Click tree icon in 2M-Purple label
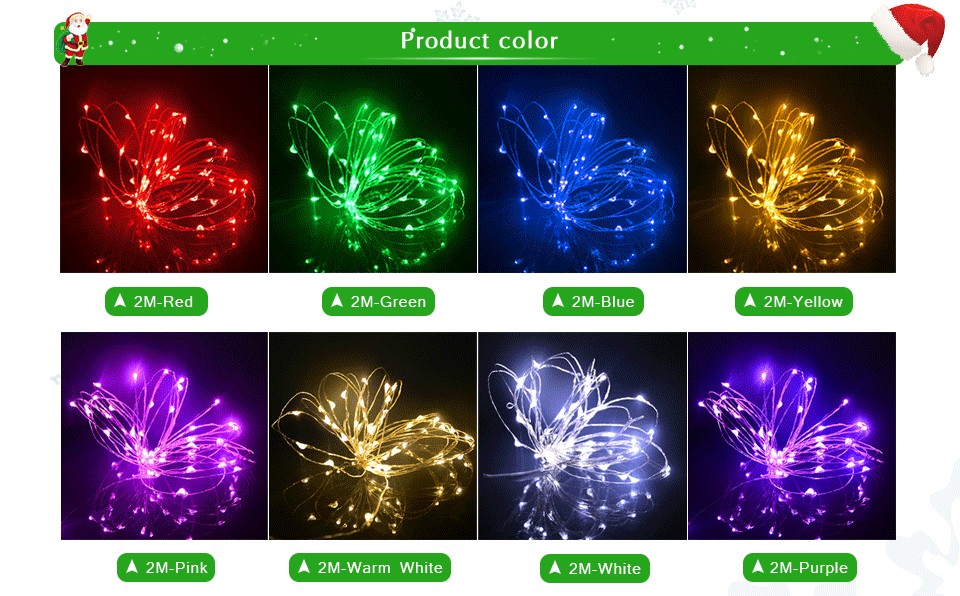Screen dimensions: 960x596 [x=758, y=567]
